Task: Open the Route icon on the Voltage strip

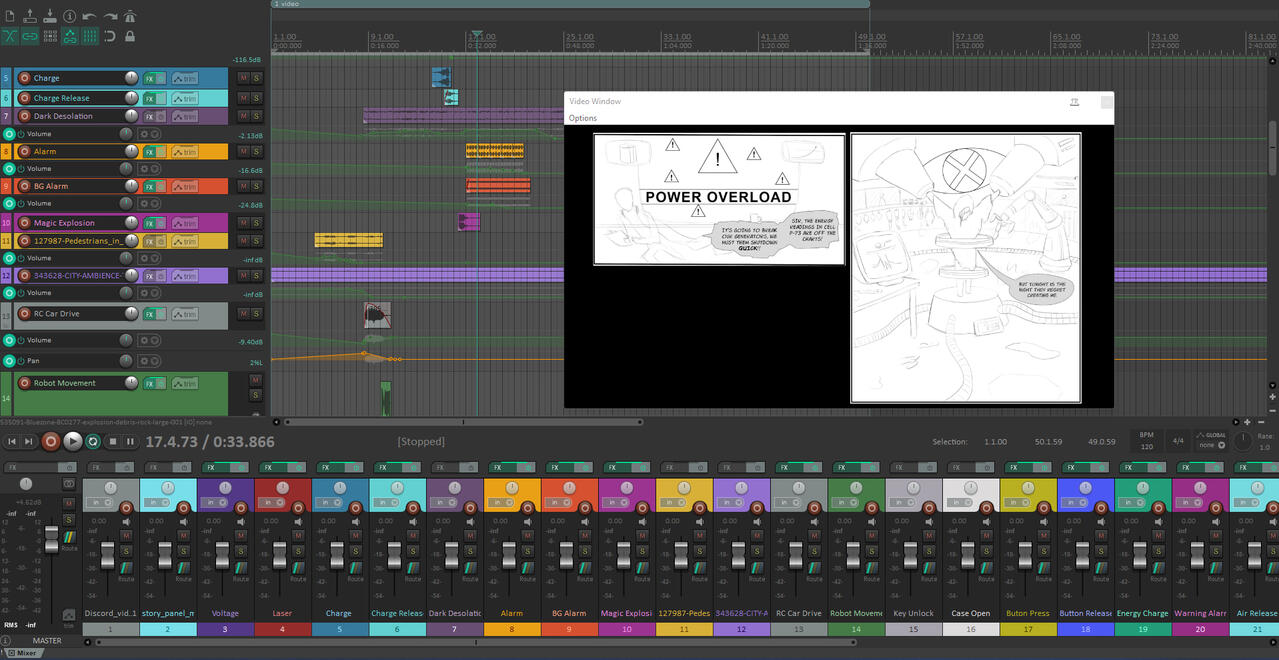Action: 241,568
